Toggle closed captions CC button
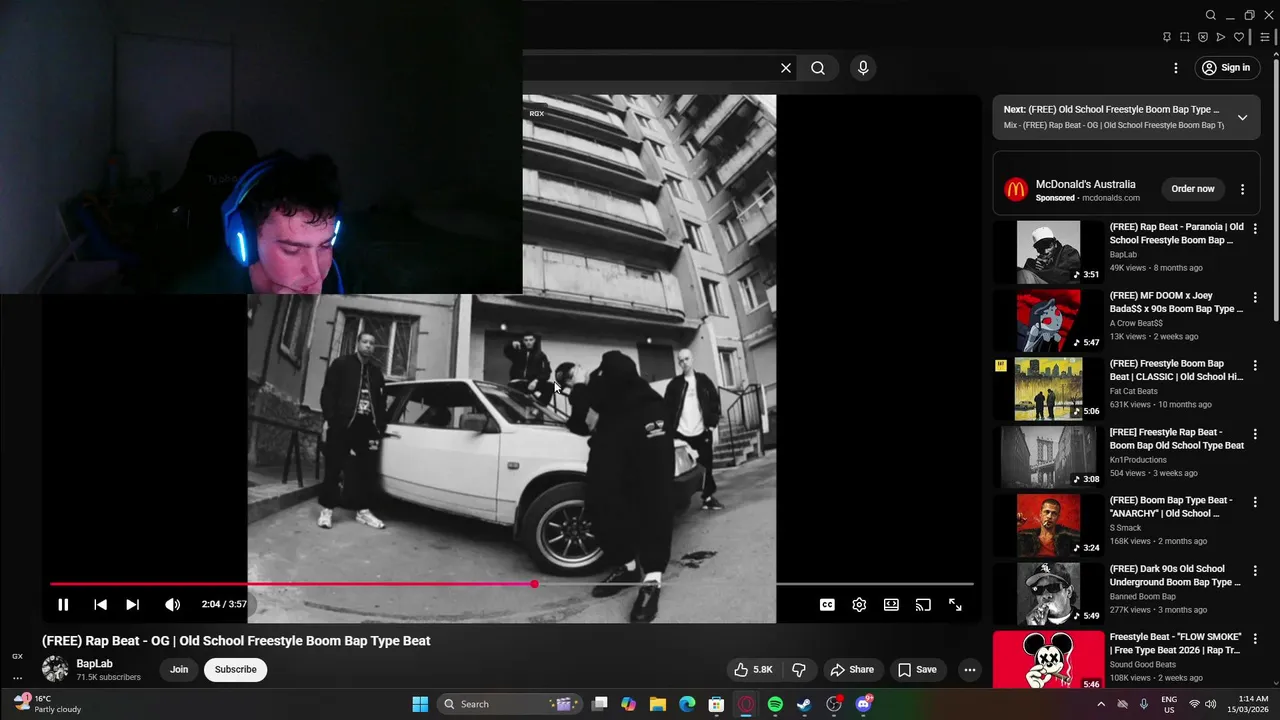 point(827,605)
